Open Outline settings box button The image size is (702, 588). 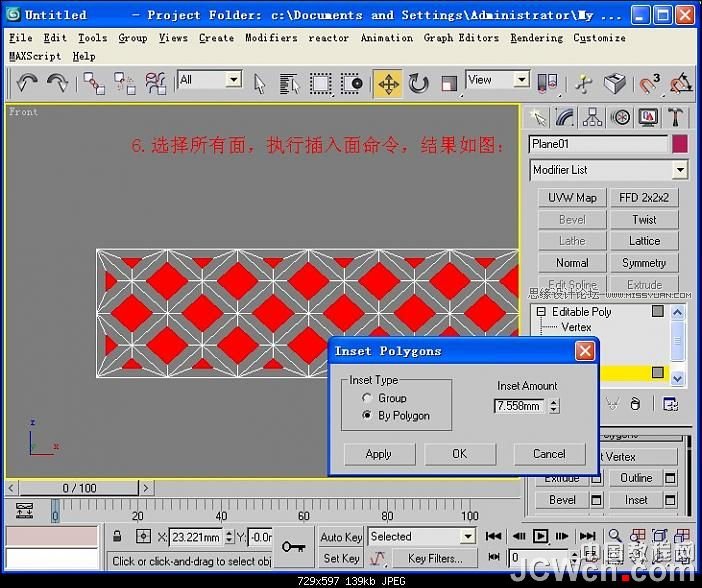click(x=670, y=478)
